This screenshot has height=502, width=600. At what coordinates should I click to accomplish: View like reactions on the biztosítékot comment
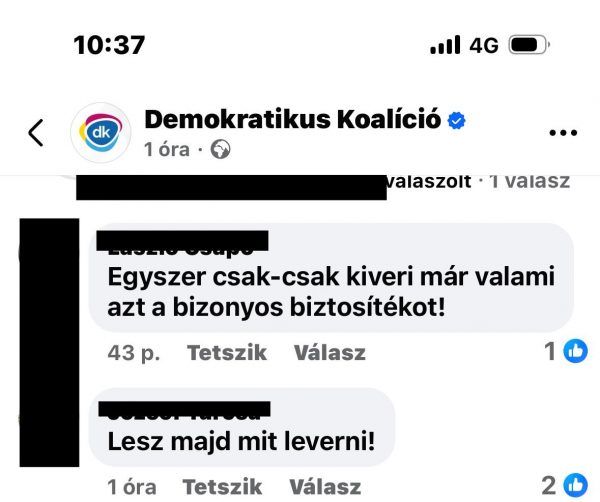tap(566, 351)
